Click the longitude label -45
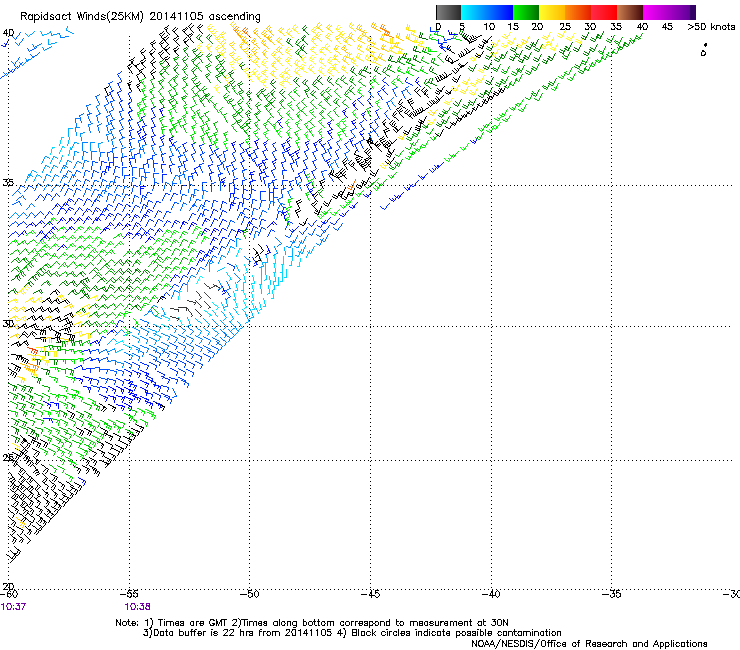The height and width of the screenshot is (650, 740). tap(370, 594)
